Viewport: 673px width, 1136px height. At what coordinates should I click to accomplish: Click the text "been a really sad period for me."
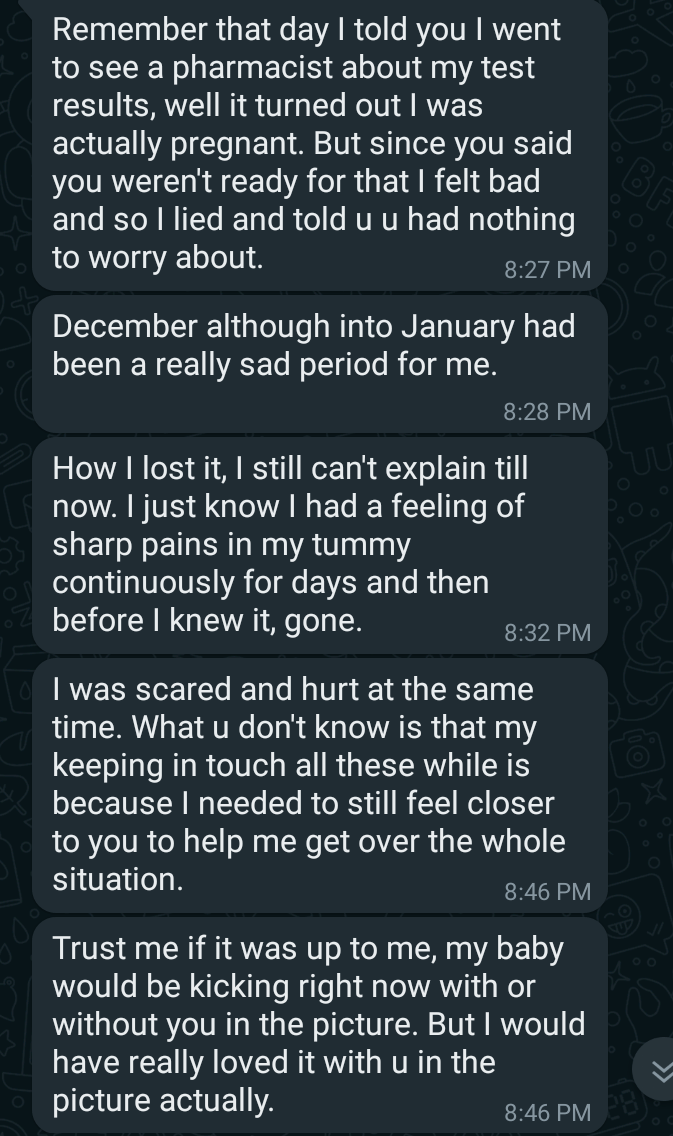tap(274, 365)
